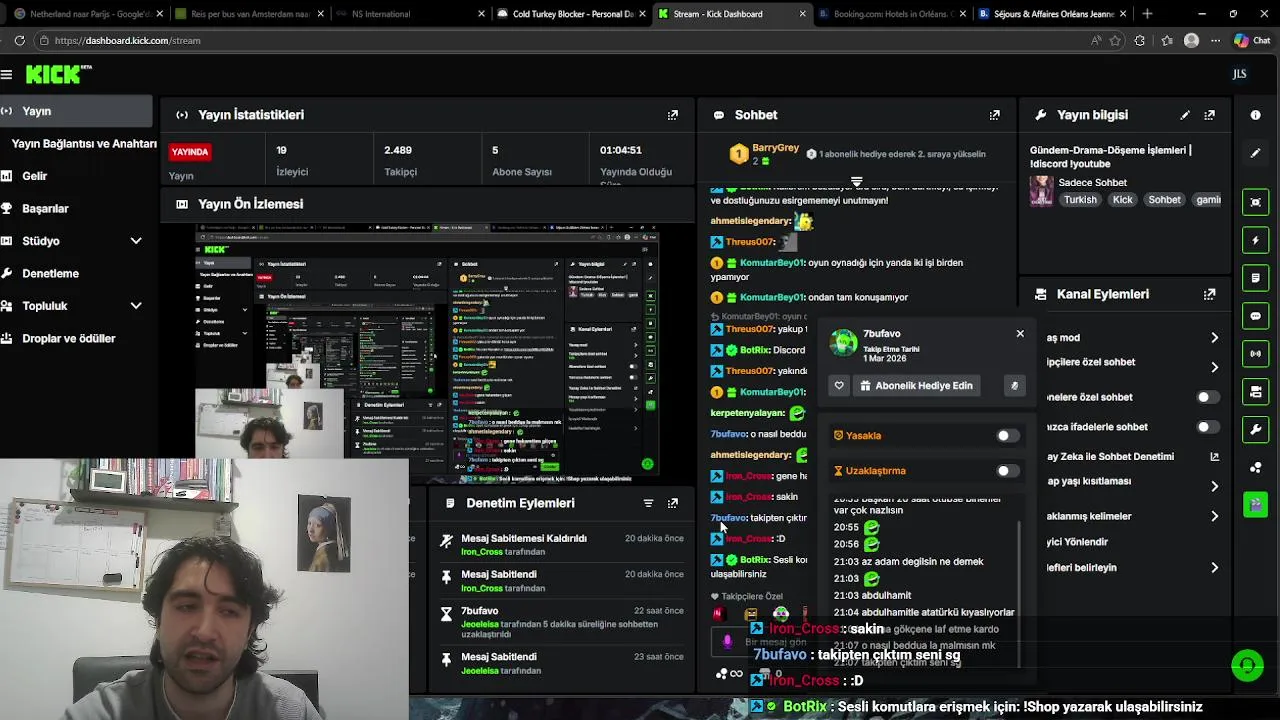The image size is (1280, 720).
Task: Open the JLS profile avatar at the top right
Action: pyautogui.click(x=1239, y=74)
